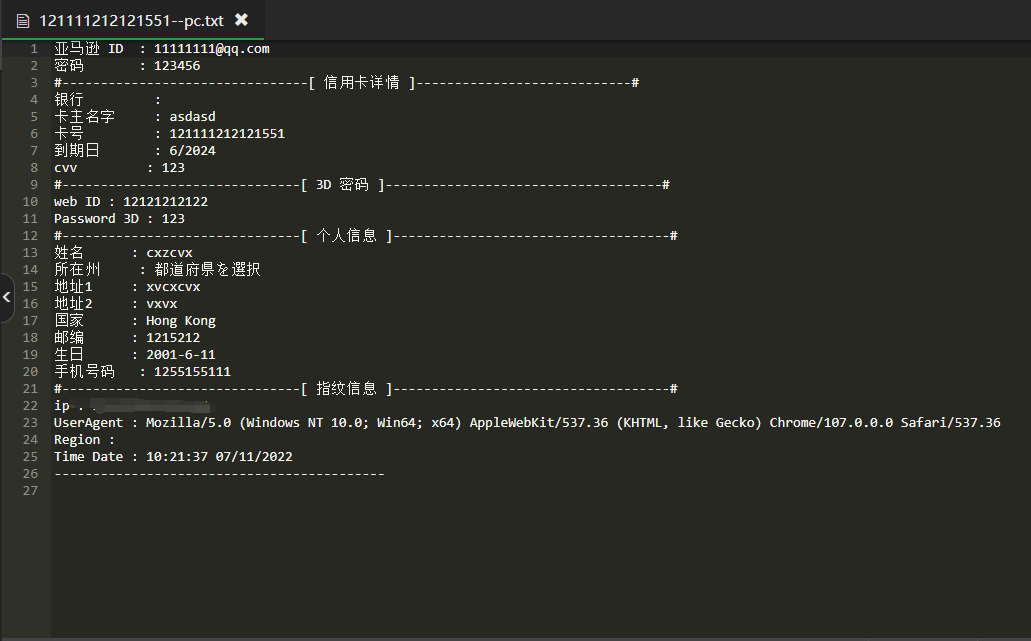Click line number 12 in the gutter

coord(30,236)
